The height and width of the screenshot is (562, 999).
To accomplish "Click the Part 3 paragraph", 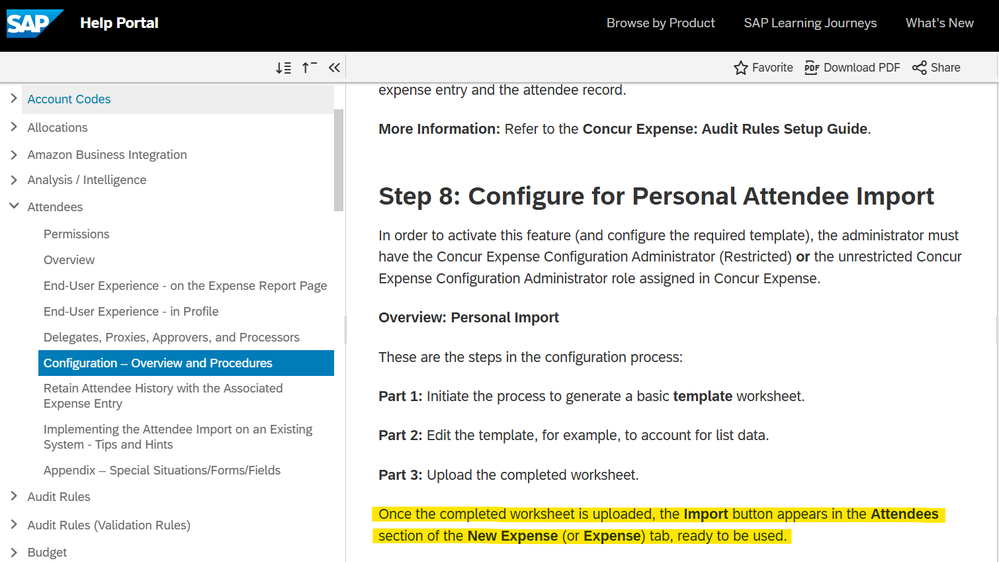I will pyautogui.click(x=508, y=475).
